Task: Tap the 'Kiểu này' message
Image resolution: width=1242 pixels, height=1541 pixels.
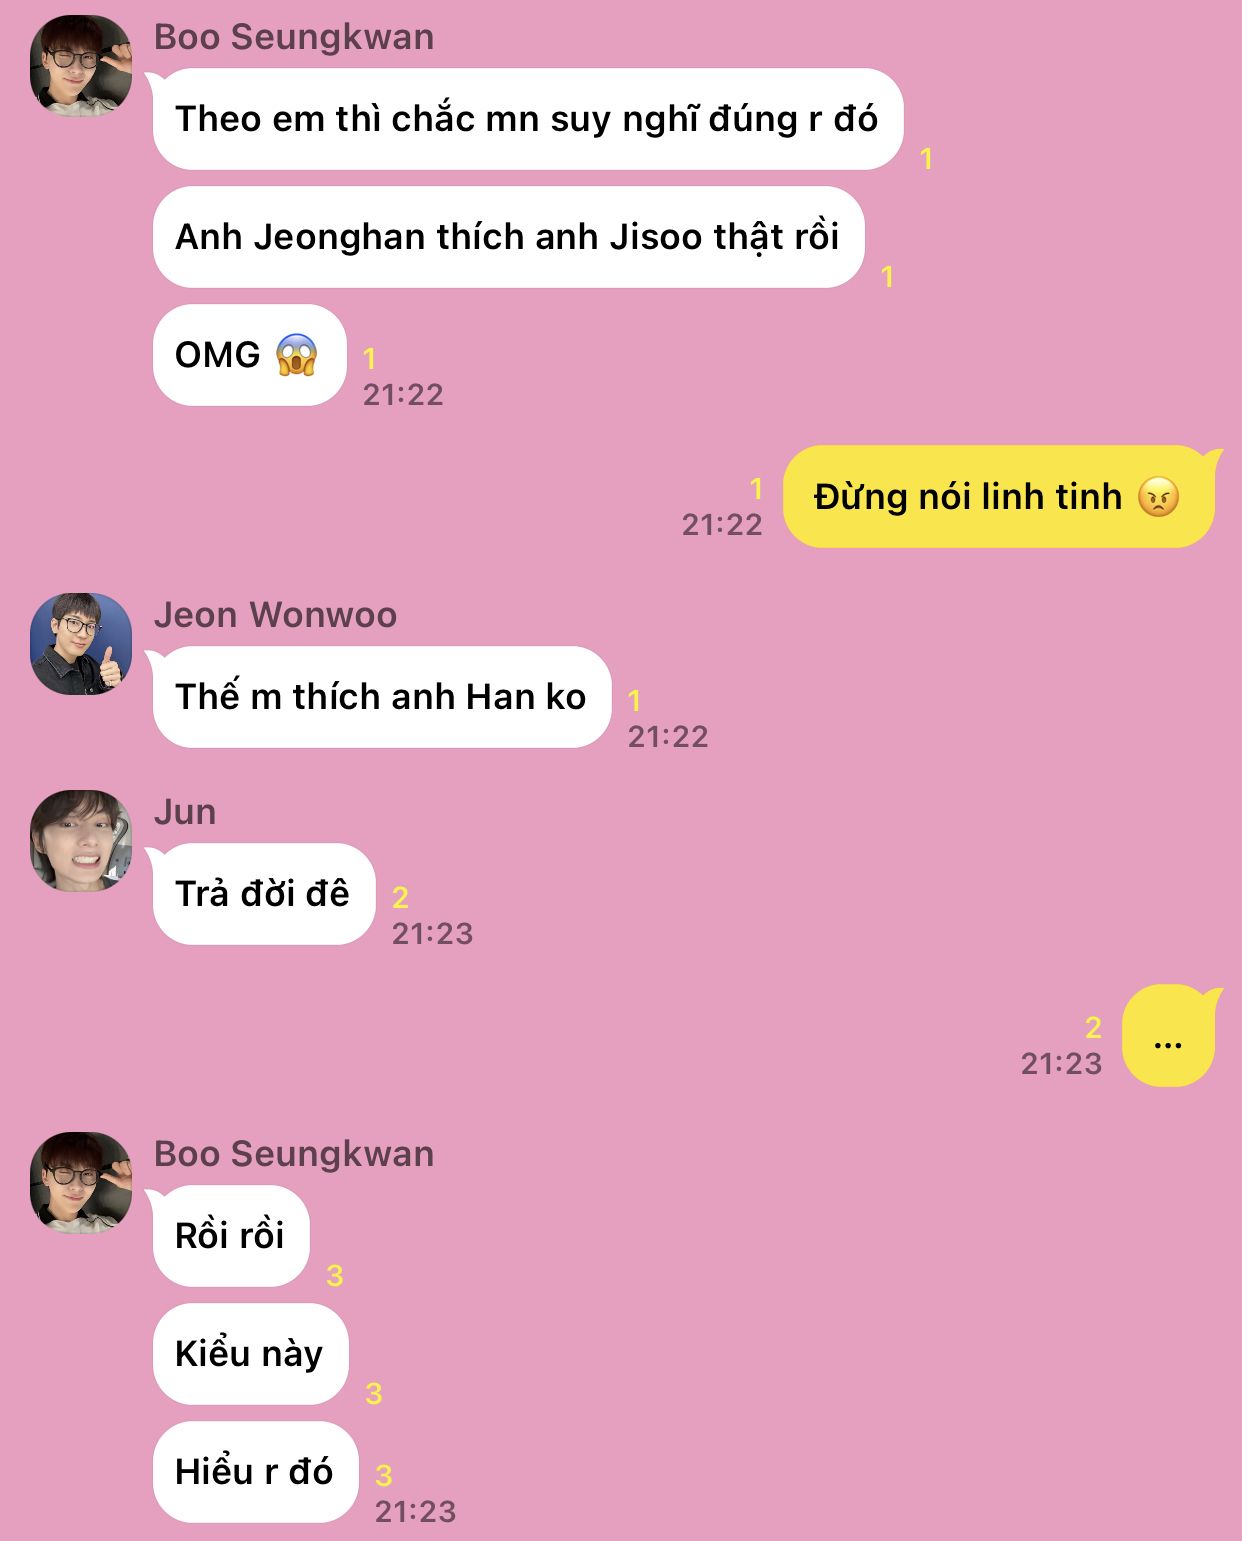Action: 250,1354
